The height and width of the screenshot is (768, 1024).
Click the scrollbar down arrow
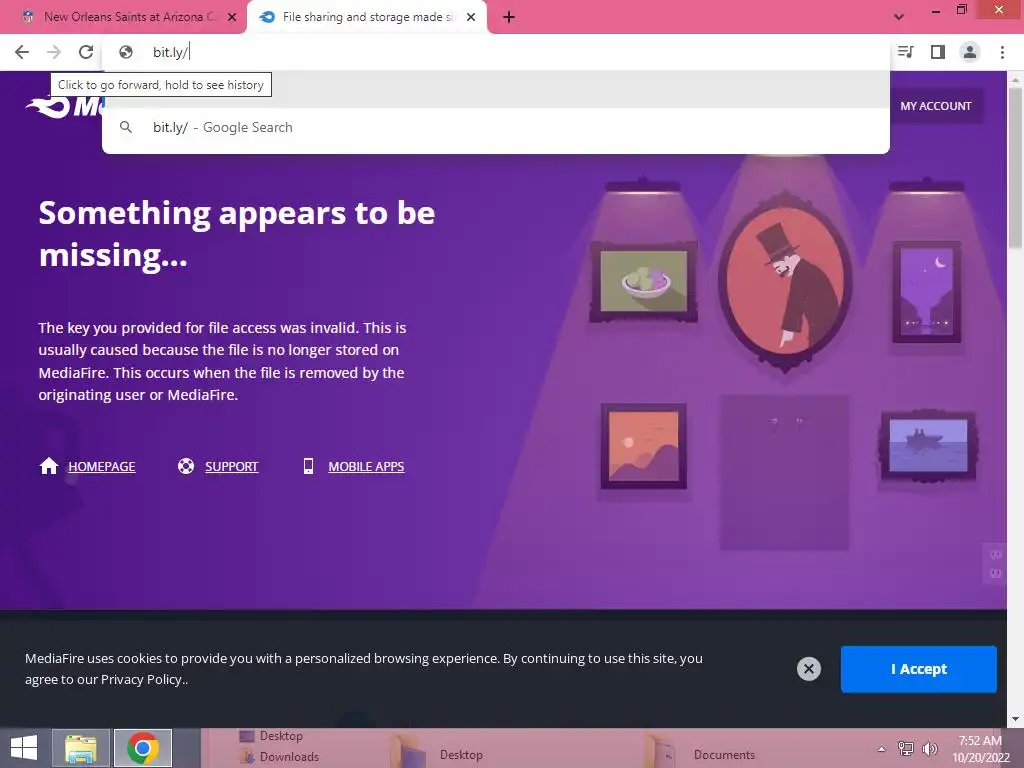coord(1015,719)
